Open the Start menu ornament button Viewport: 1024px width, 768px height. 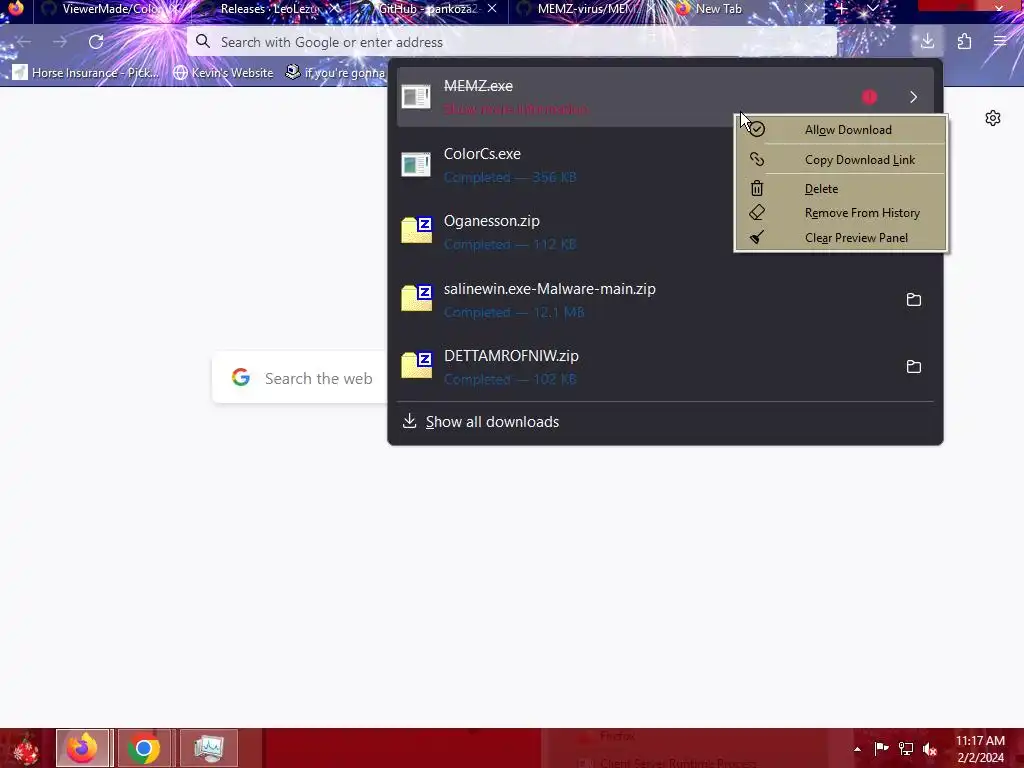26,748
